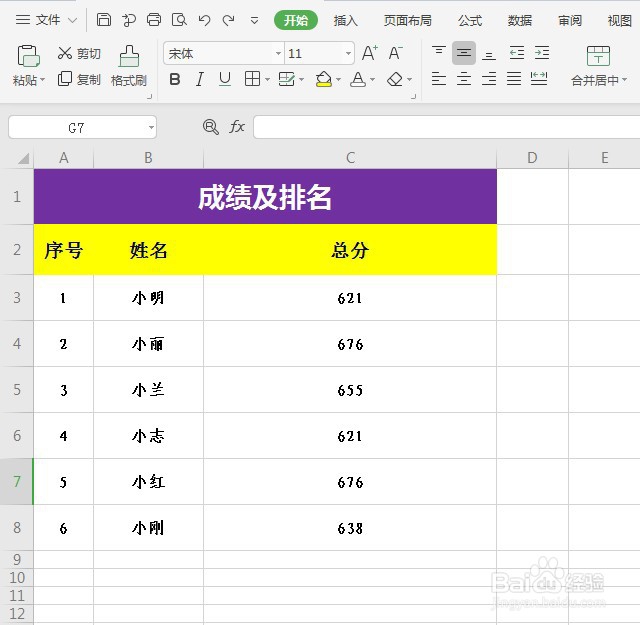Click the cell style table icon
The height and width of the screenshot is (625, 640).
(287, 79)
